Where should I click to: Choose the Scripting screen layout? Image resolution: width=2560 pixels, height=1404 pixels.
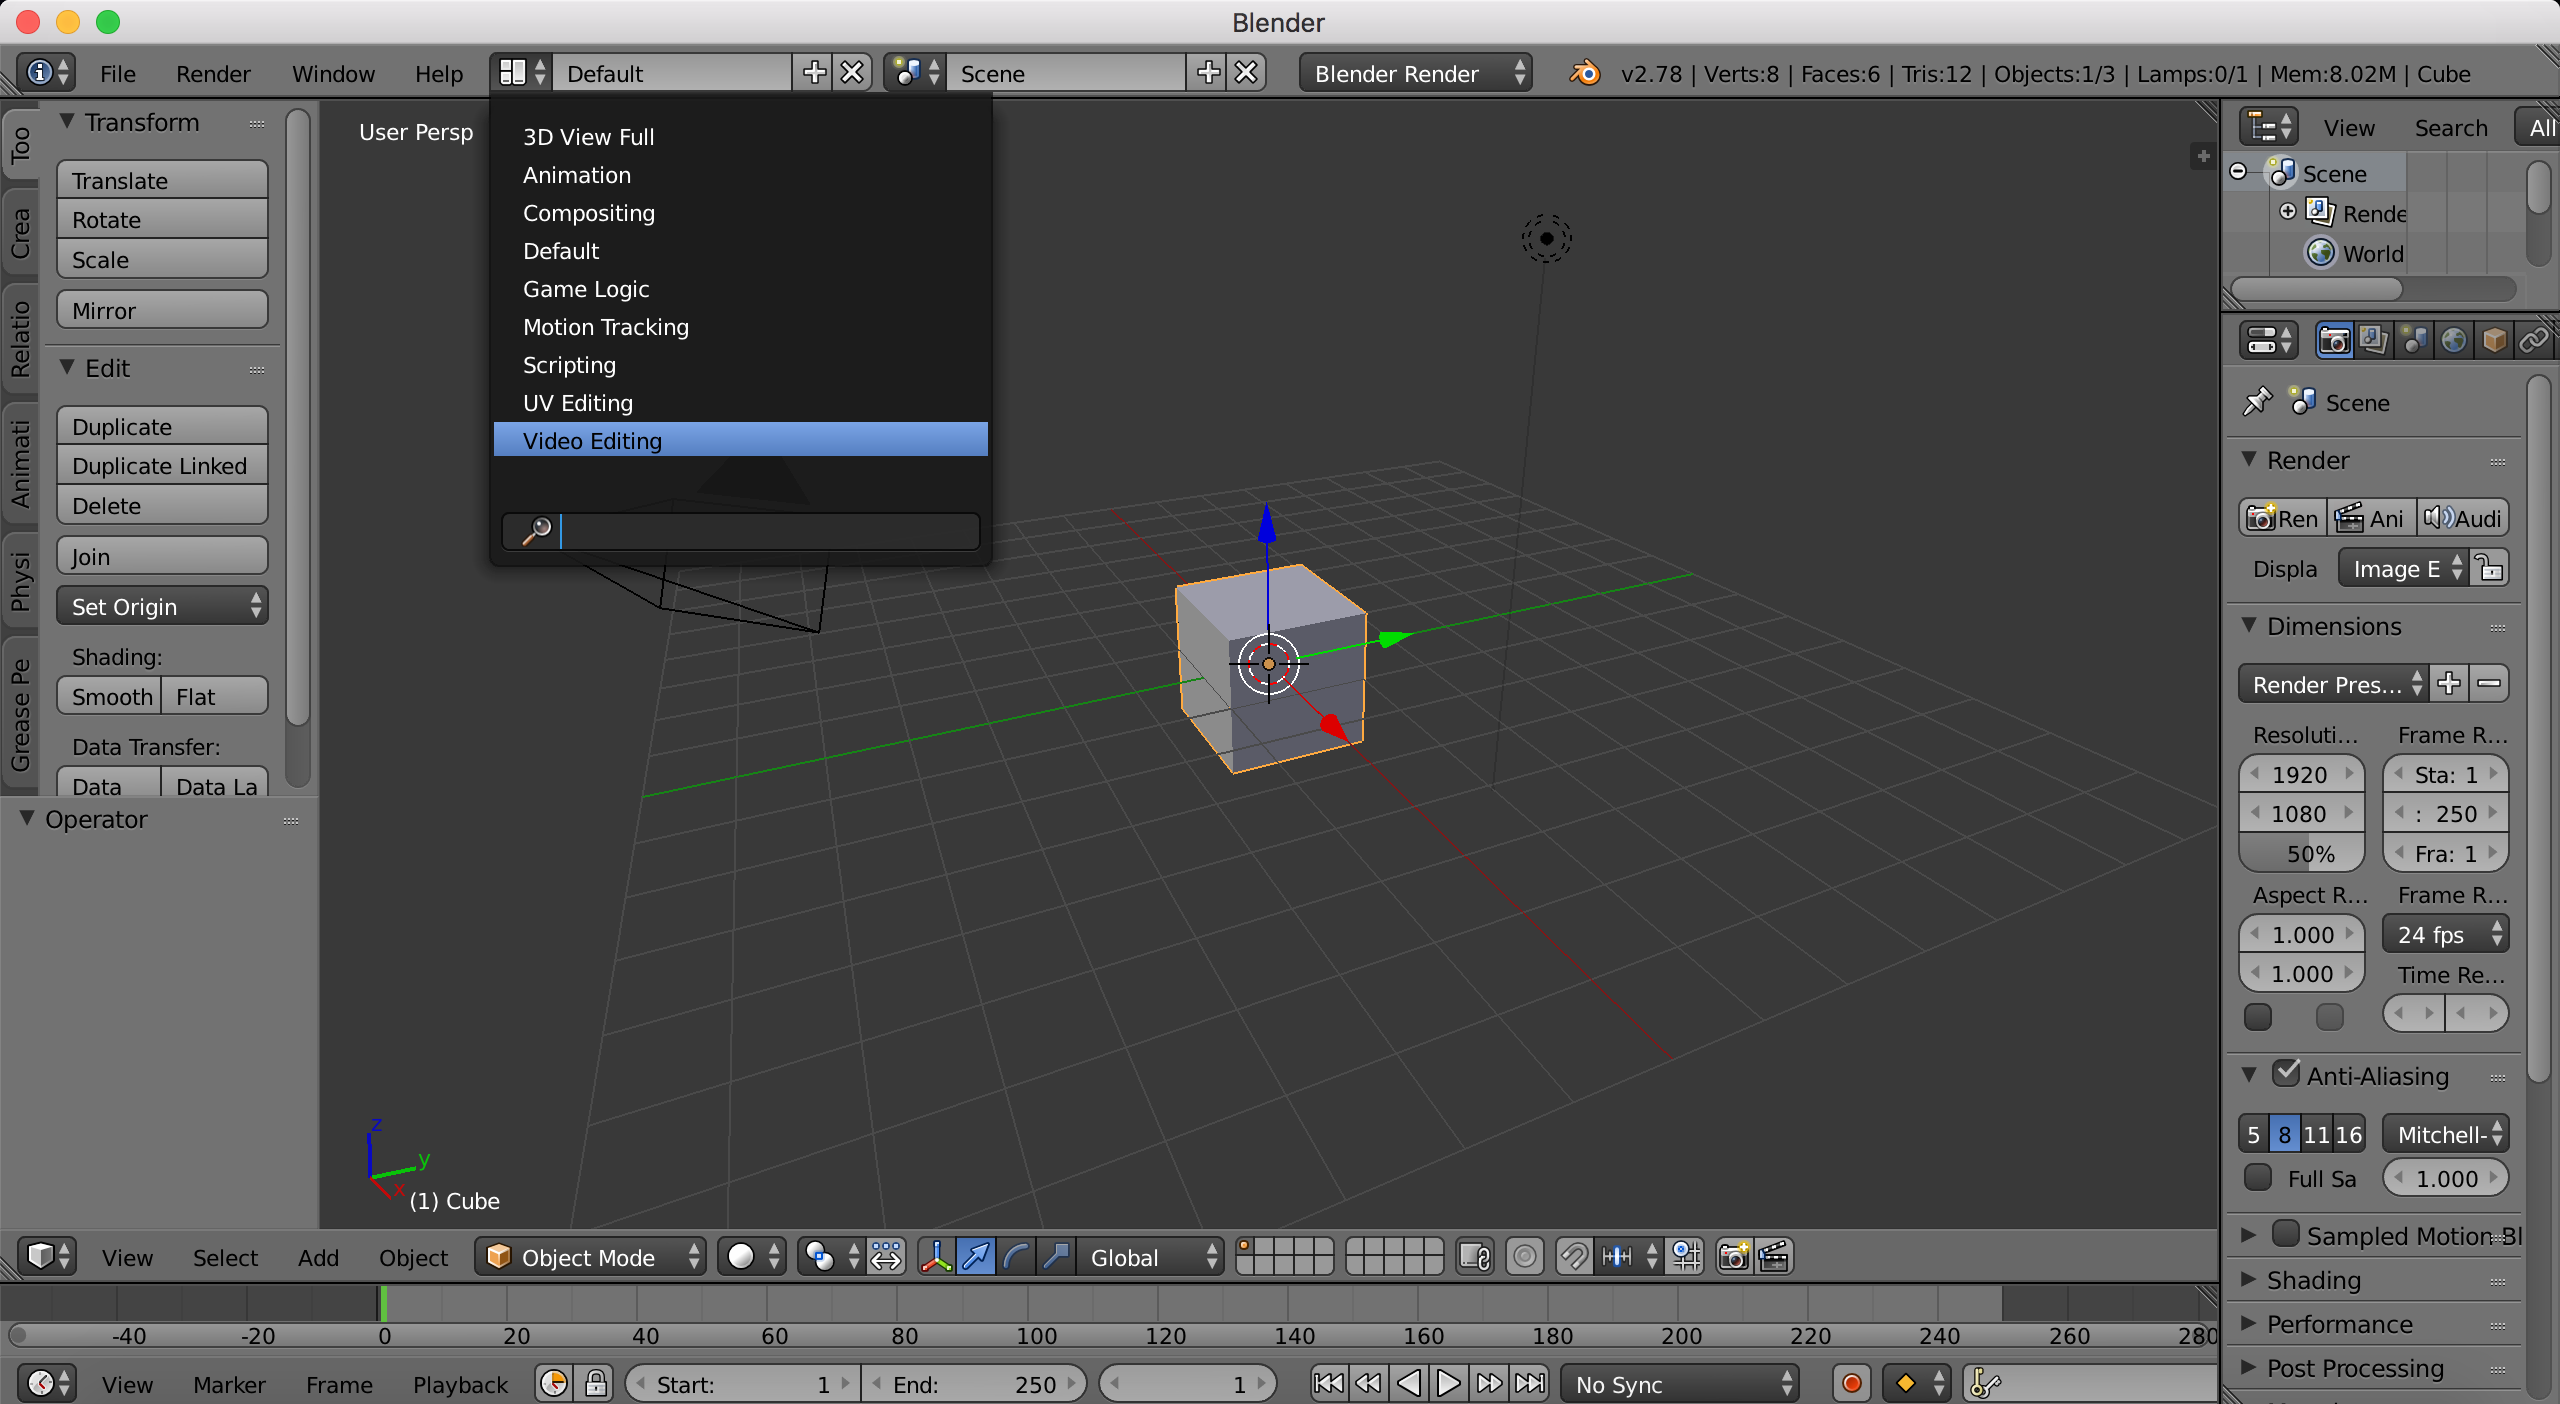coord(569,365)
